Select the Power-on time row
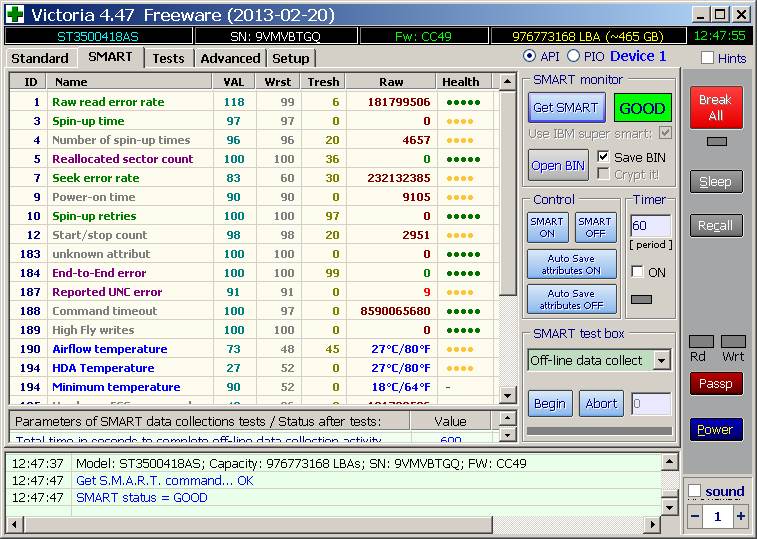757x539 pixels. [x=253, y=197]
